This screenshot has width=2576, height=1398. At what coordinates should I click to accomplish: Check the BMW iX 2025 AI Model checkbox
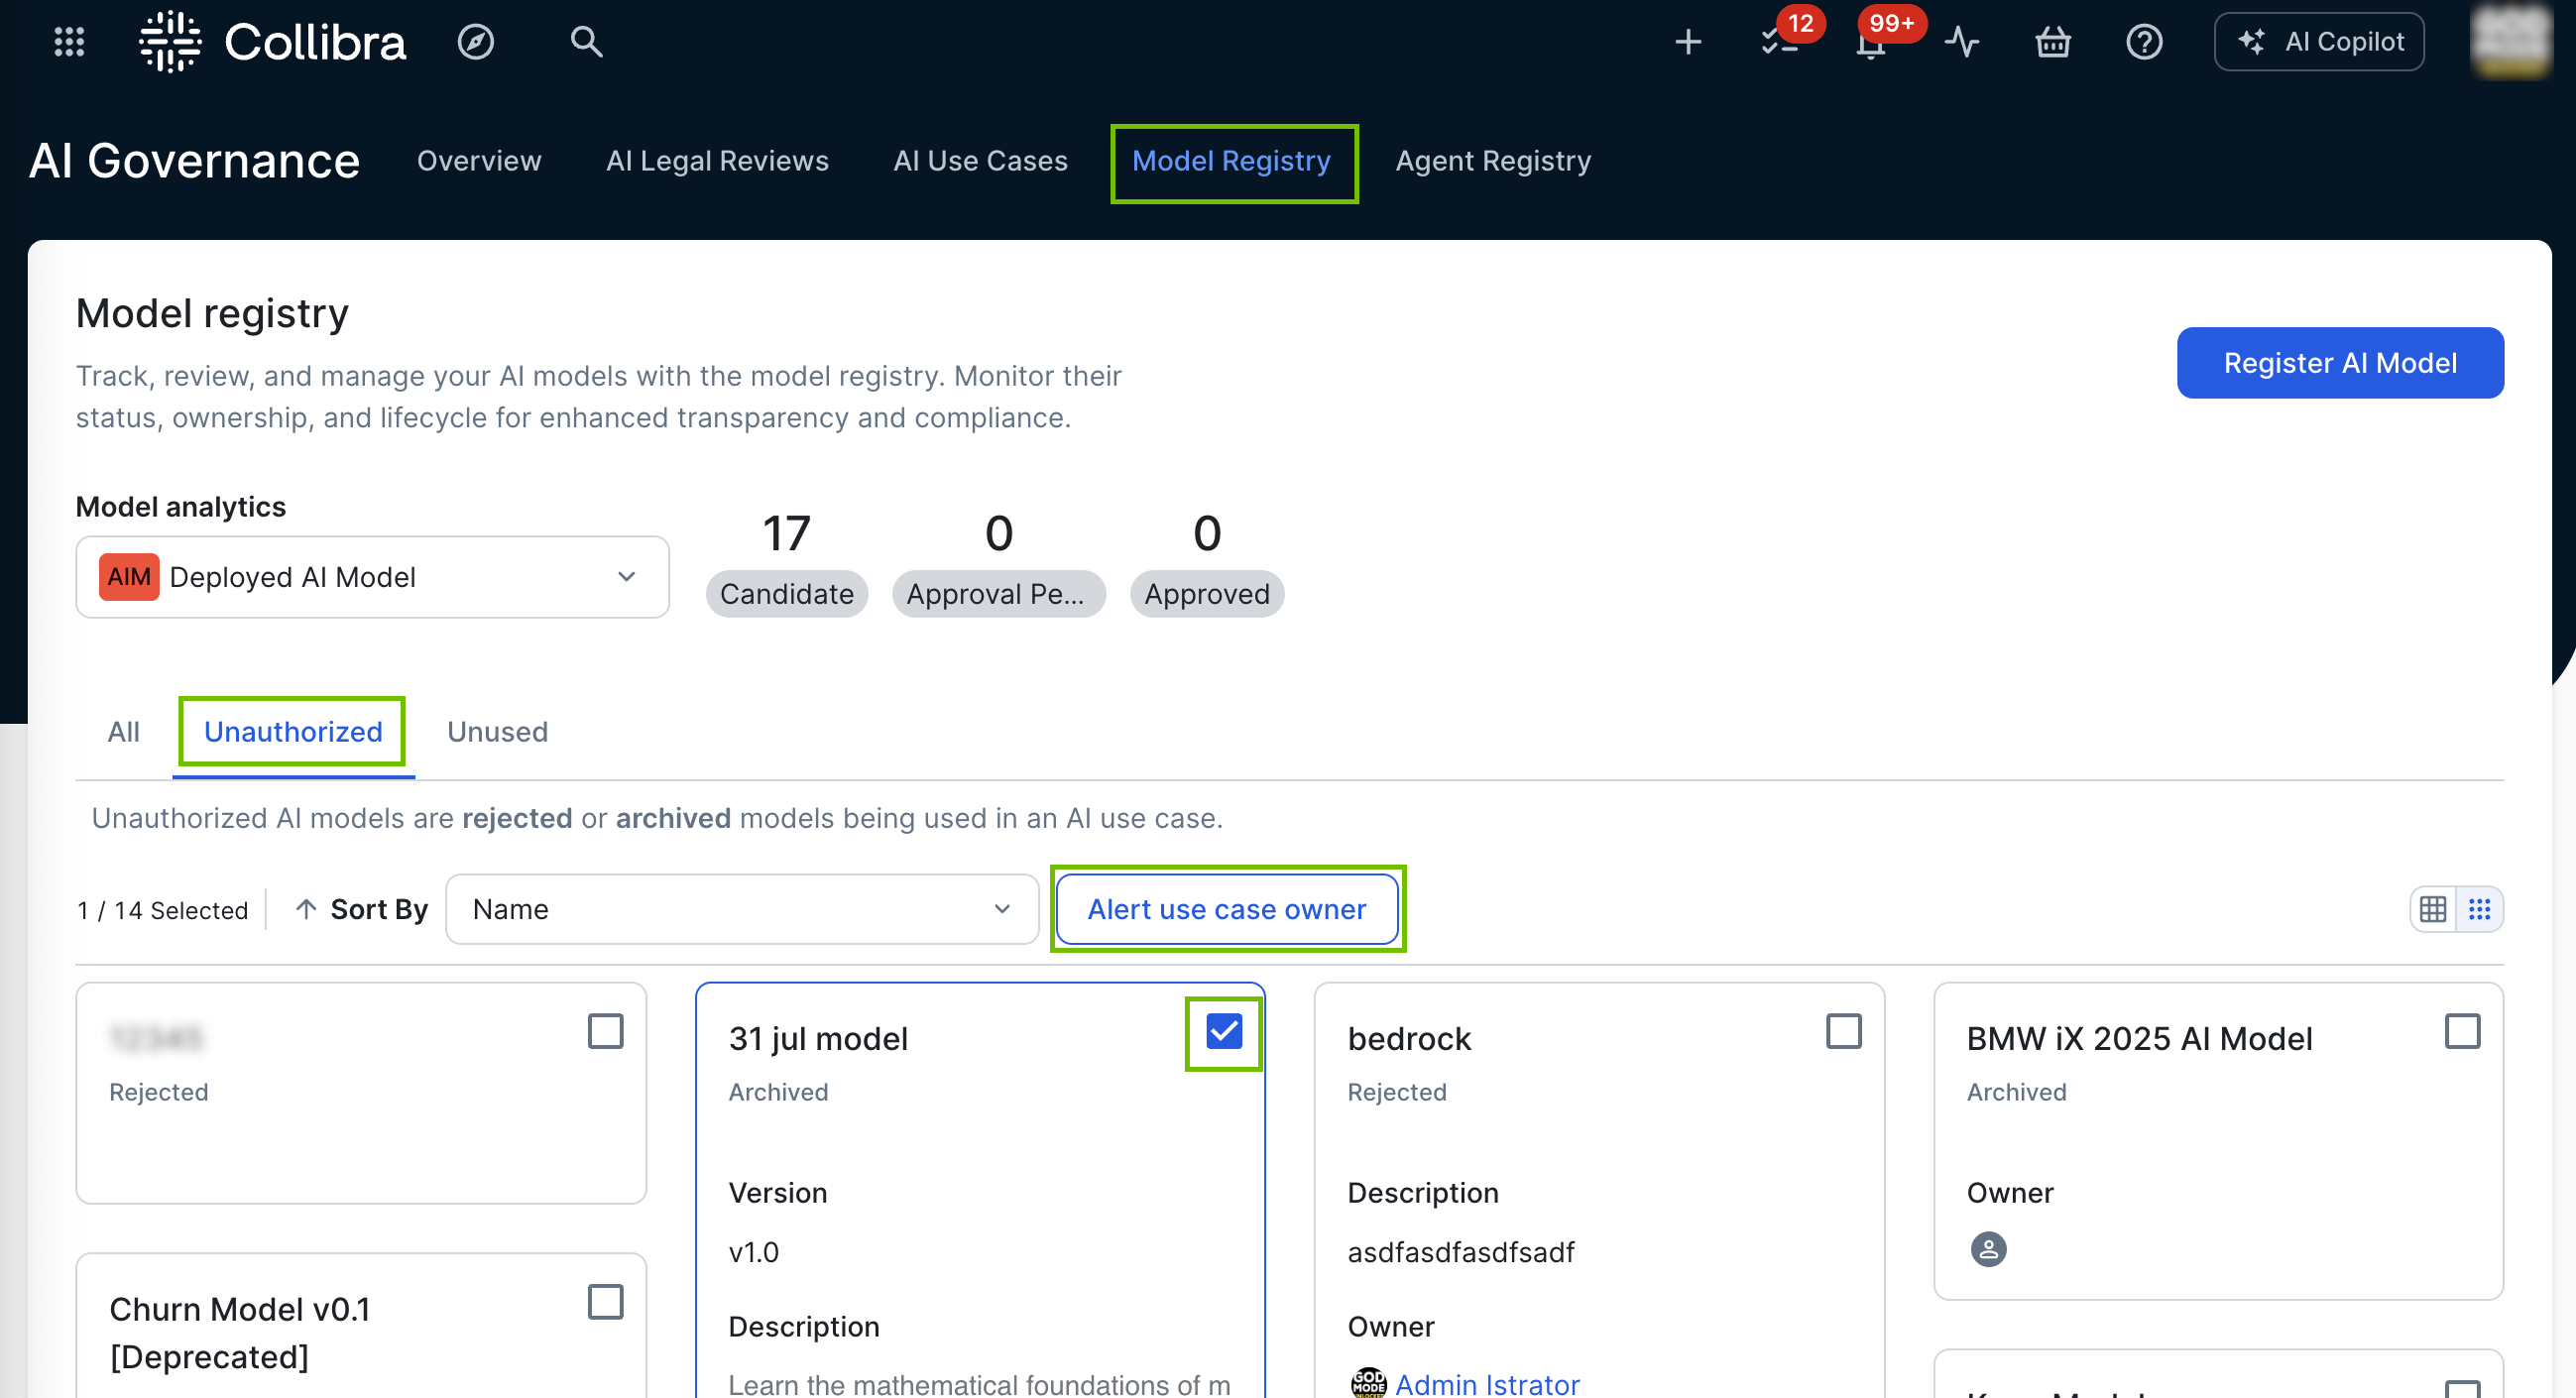coord(2461,1031)
